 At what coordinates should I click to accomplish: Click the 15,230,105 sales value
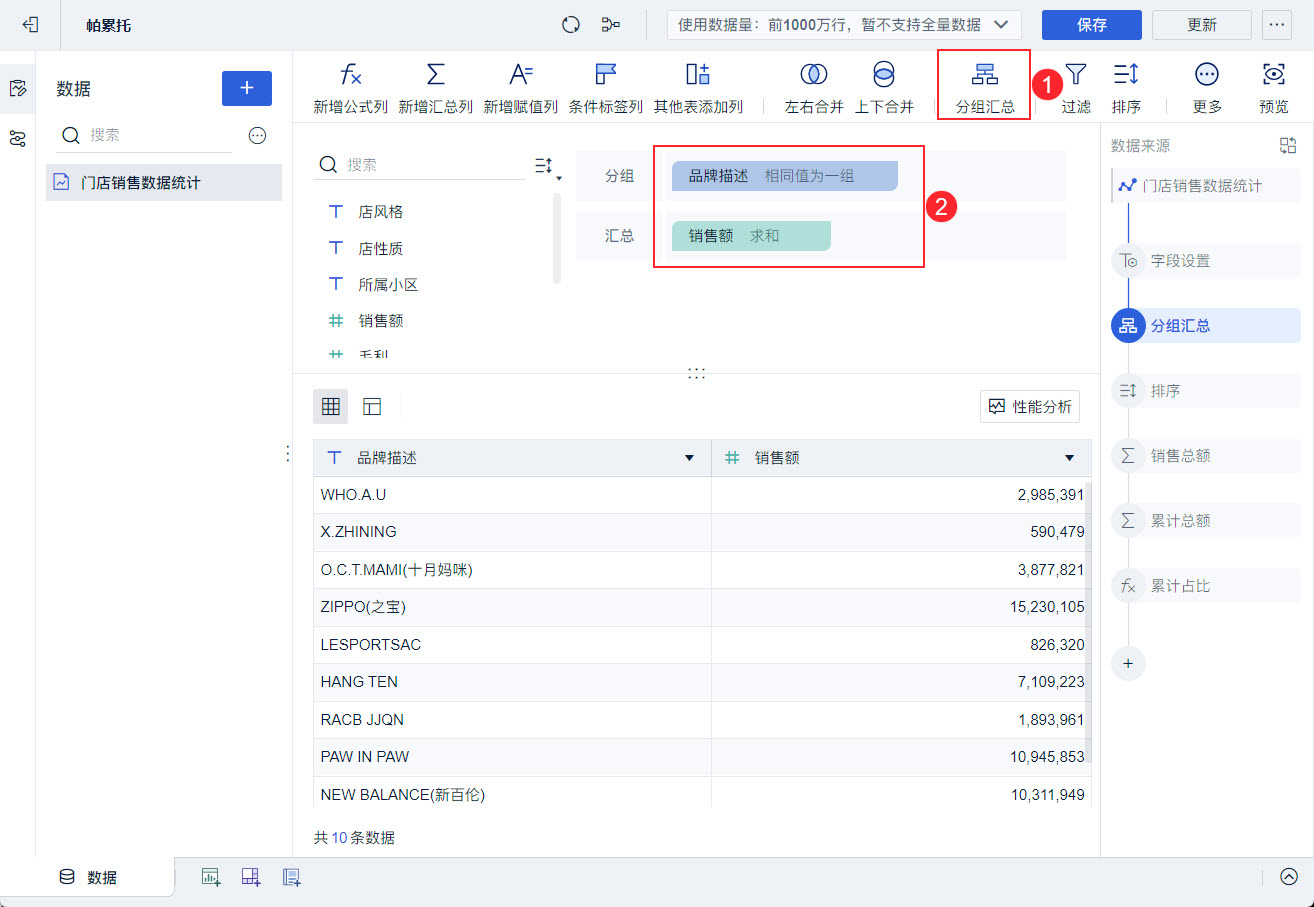coord(1047,607)
